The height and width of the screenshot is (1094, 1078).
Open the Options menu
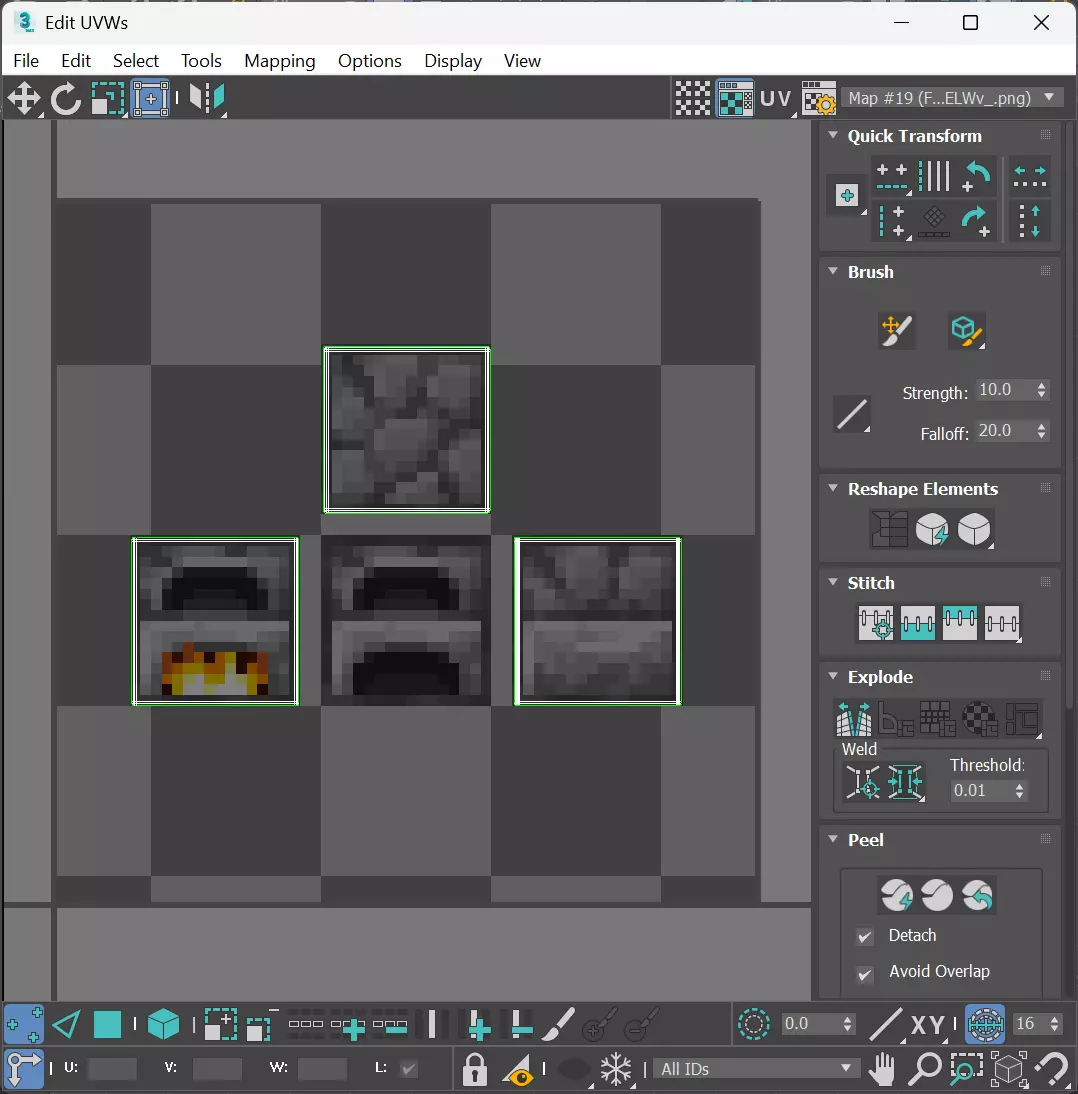pyautogui.click(x=370, y=61)
